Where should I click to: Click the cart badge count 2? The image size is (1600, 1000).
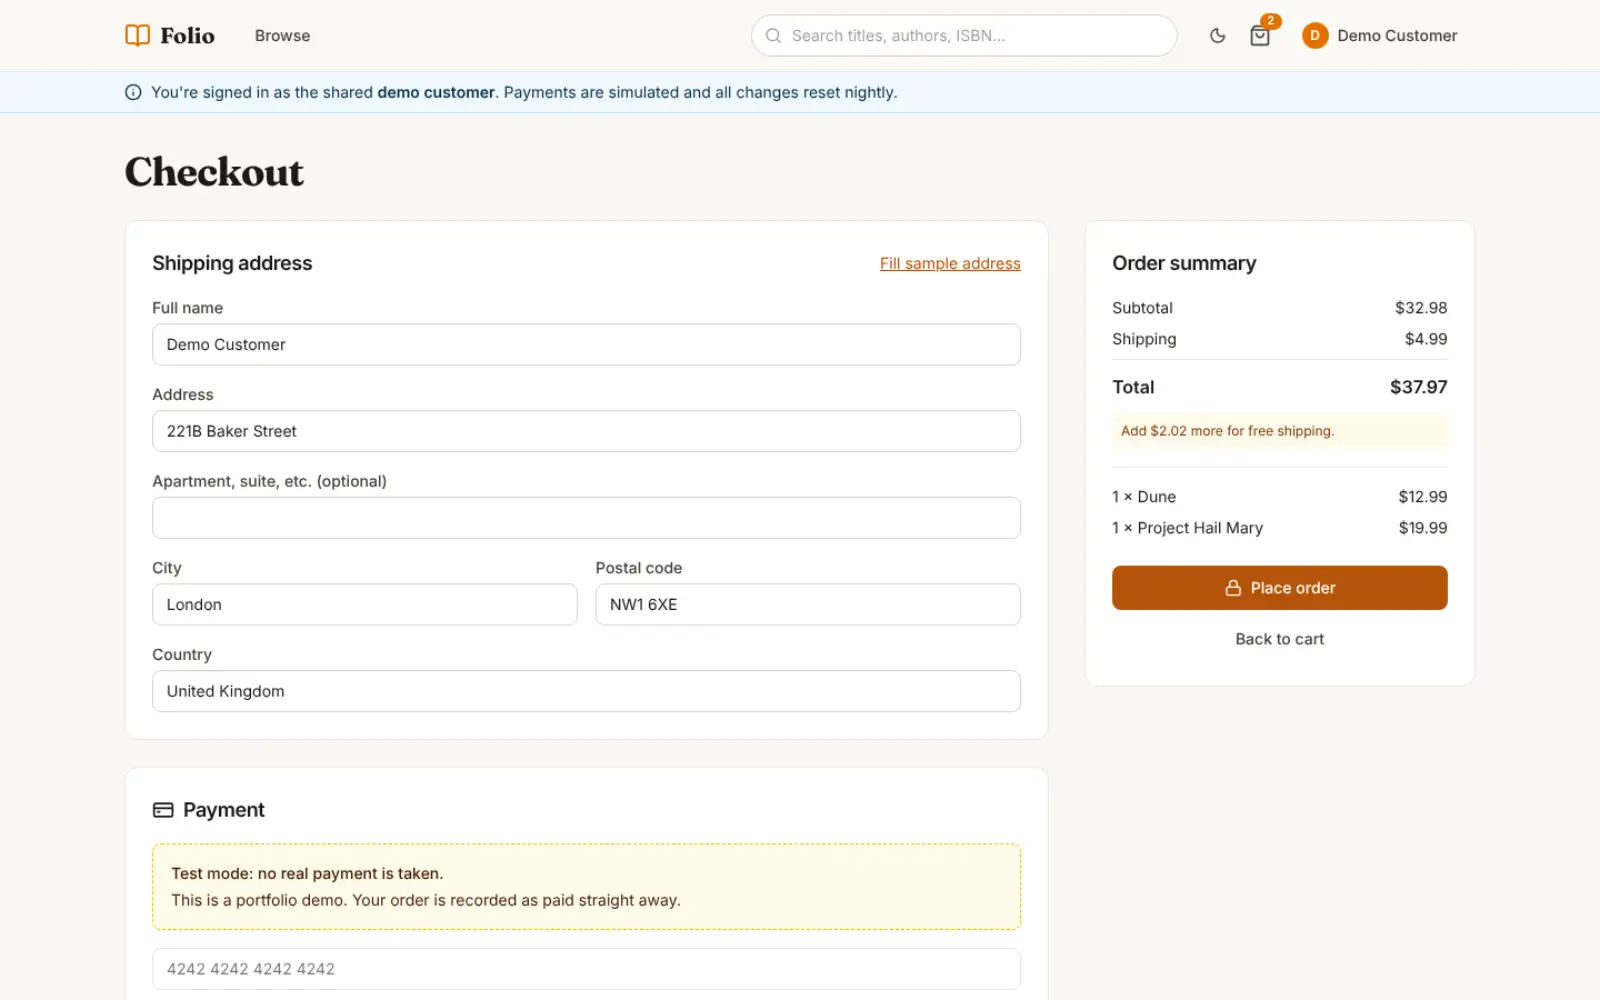(x=1270, y=20)
